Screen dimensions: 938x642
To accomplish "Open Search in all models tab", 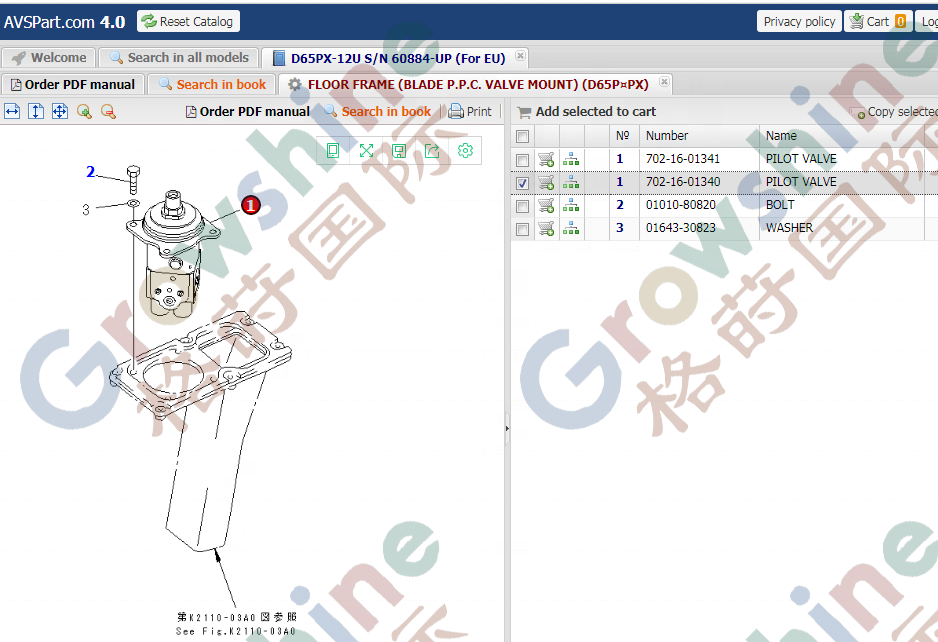I will (179, 57).
